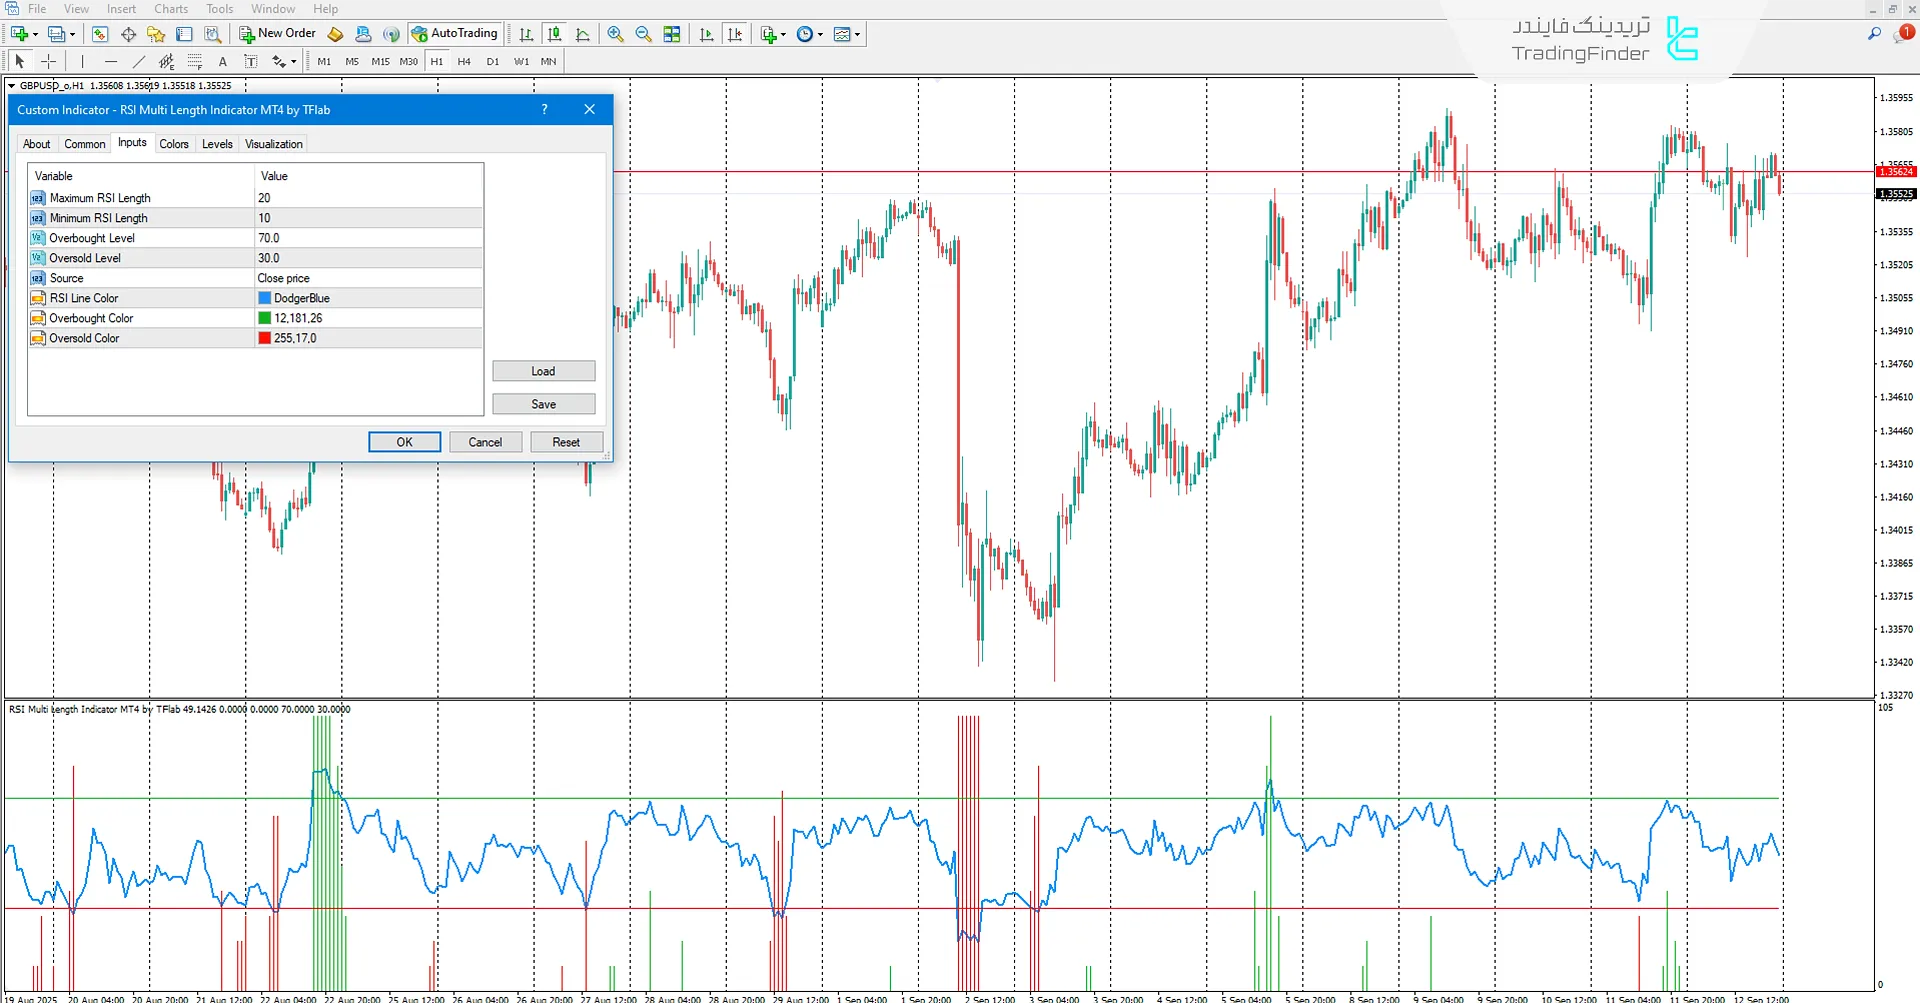
Task: Switch to the Colors tab
Action: coord(174,144)
